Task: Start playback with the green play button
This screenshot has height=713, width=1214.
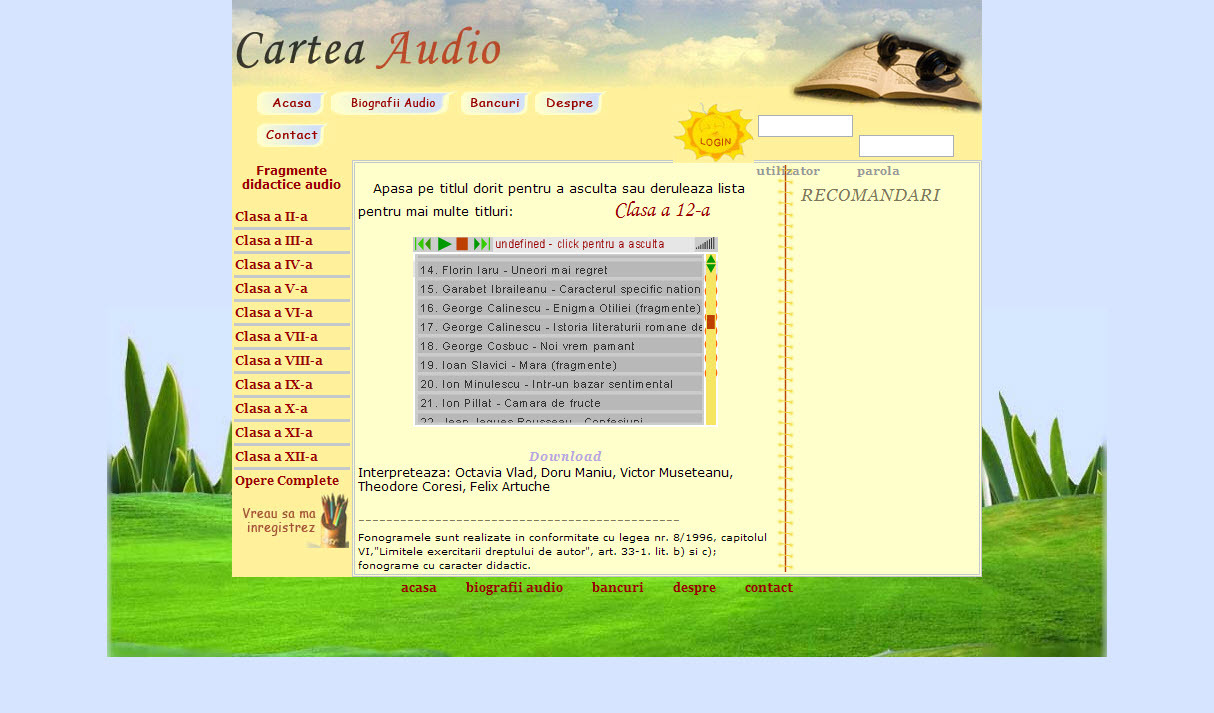Action: [x=444, y=244]
